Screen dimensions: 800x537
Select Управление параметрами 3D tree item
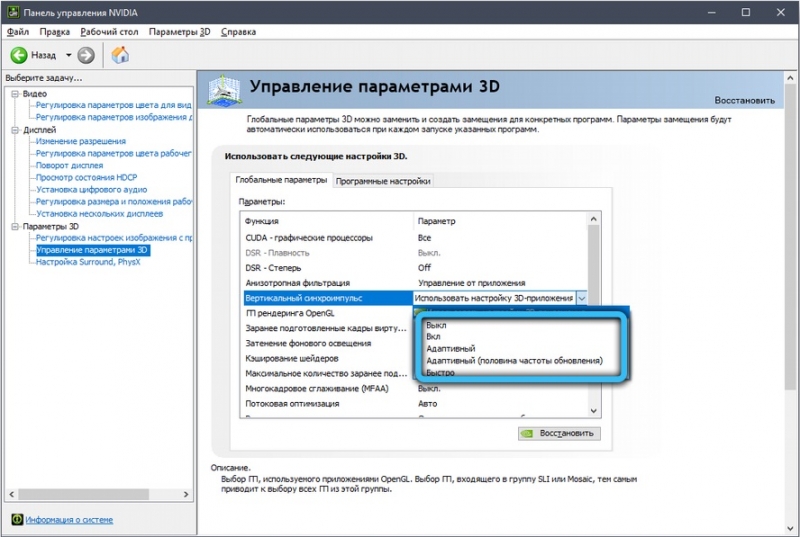(92, 250)
